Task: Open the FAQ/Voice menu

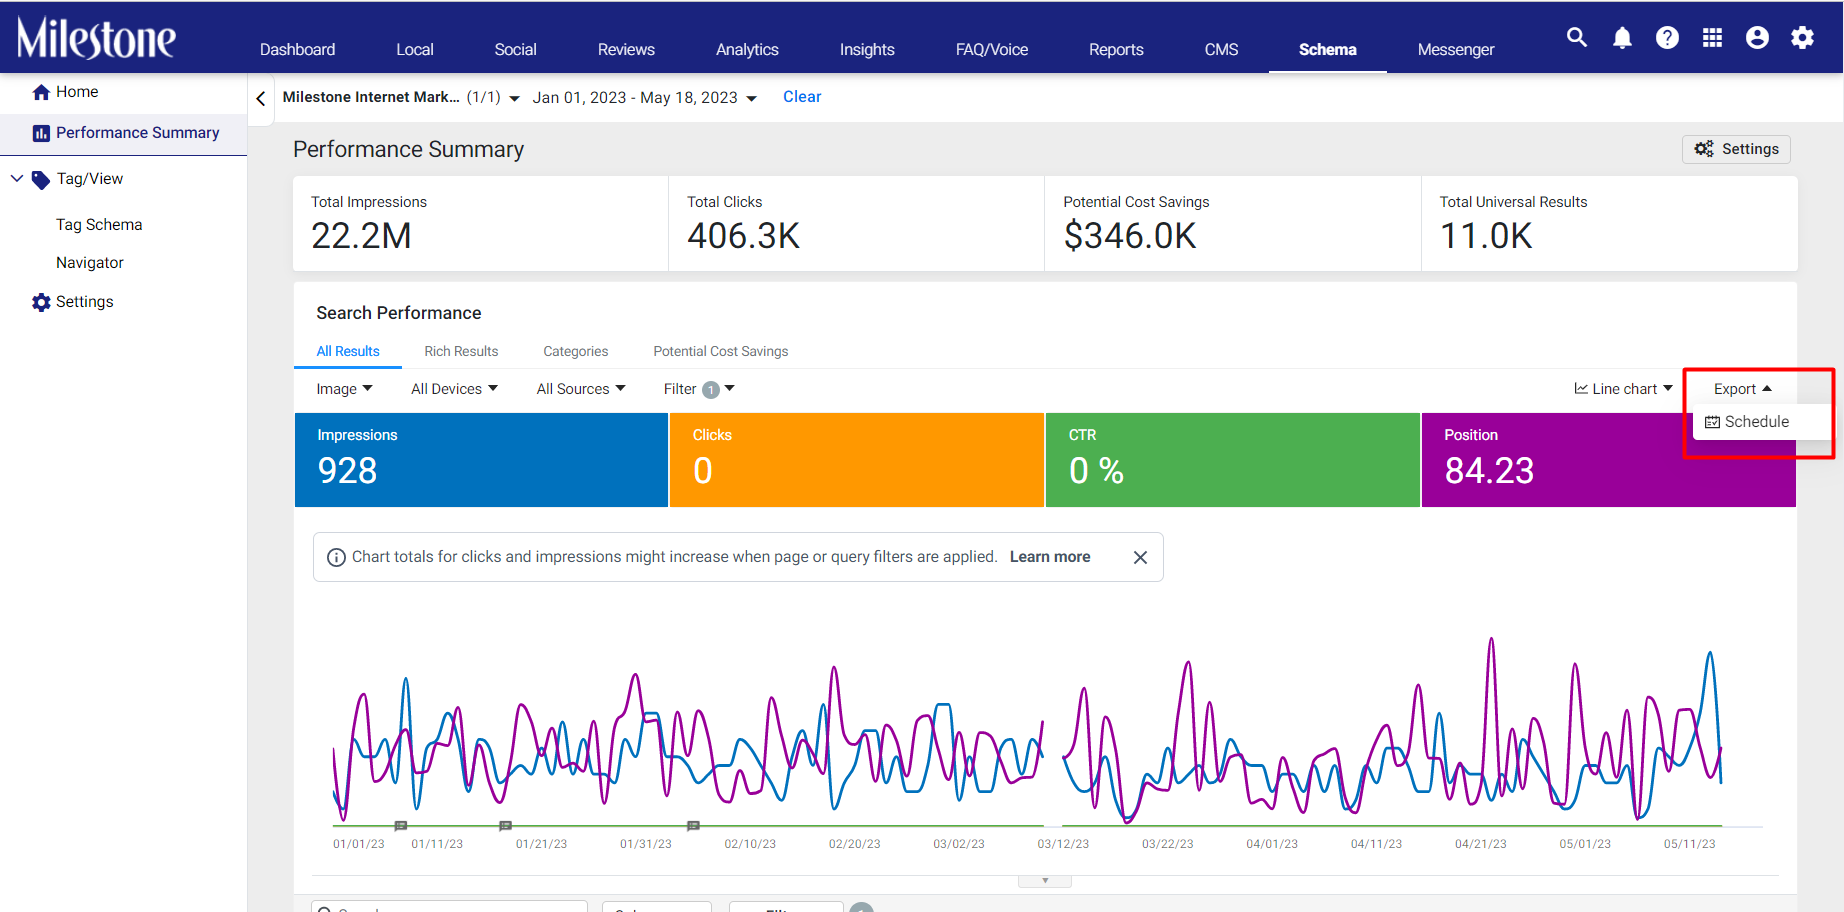Action: pos(992,50)
